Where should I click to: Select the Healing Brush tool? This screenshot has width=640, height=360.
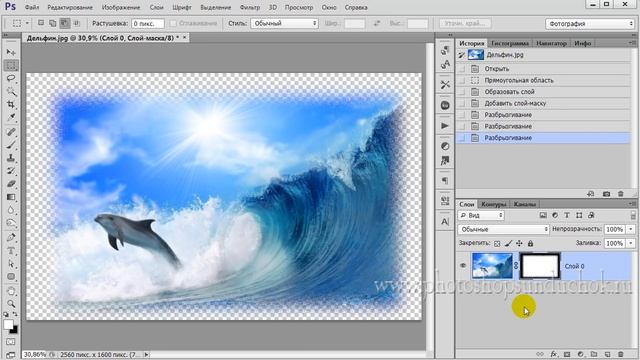[11, 131]
